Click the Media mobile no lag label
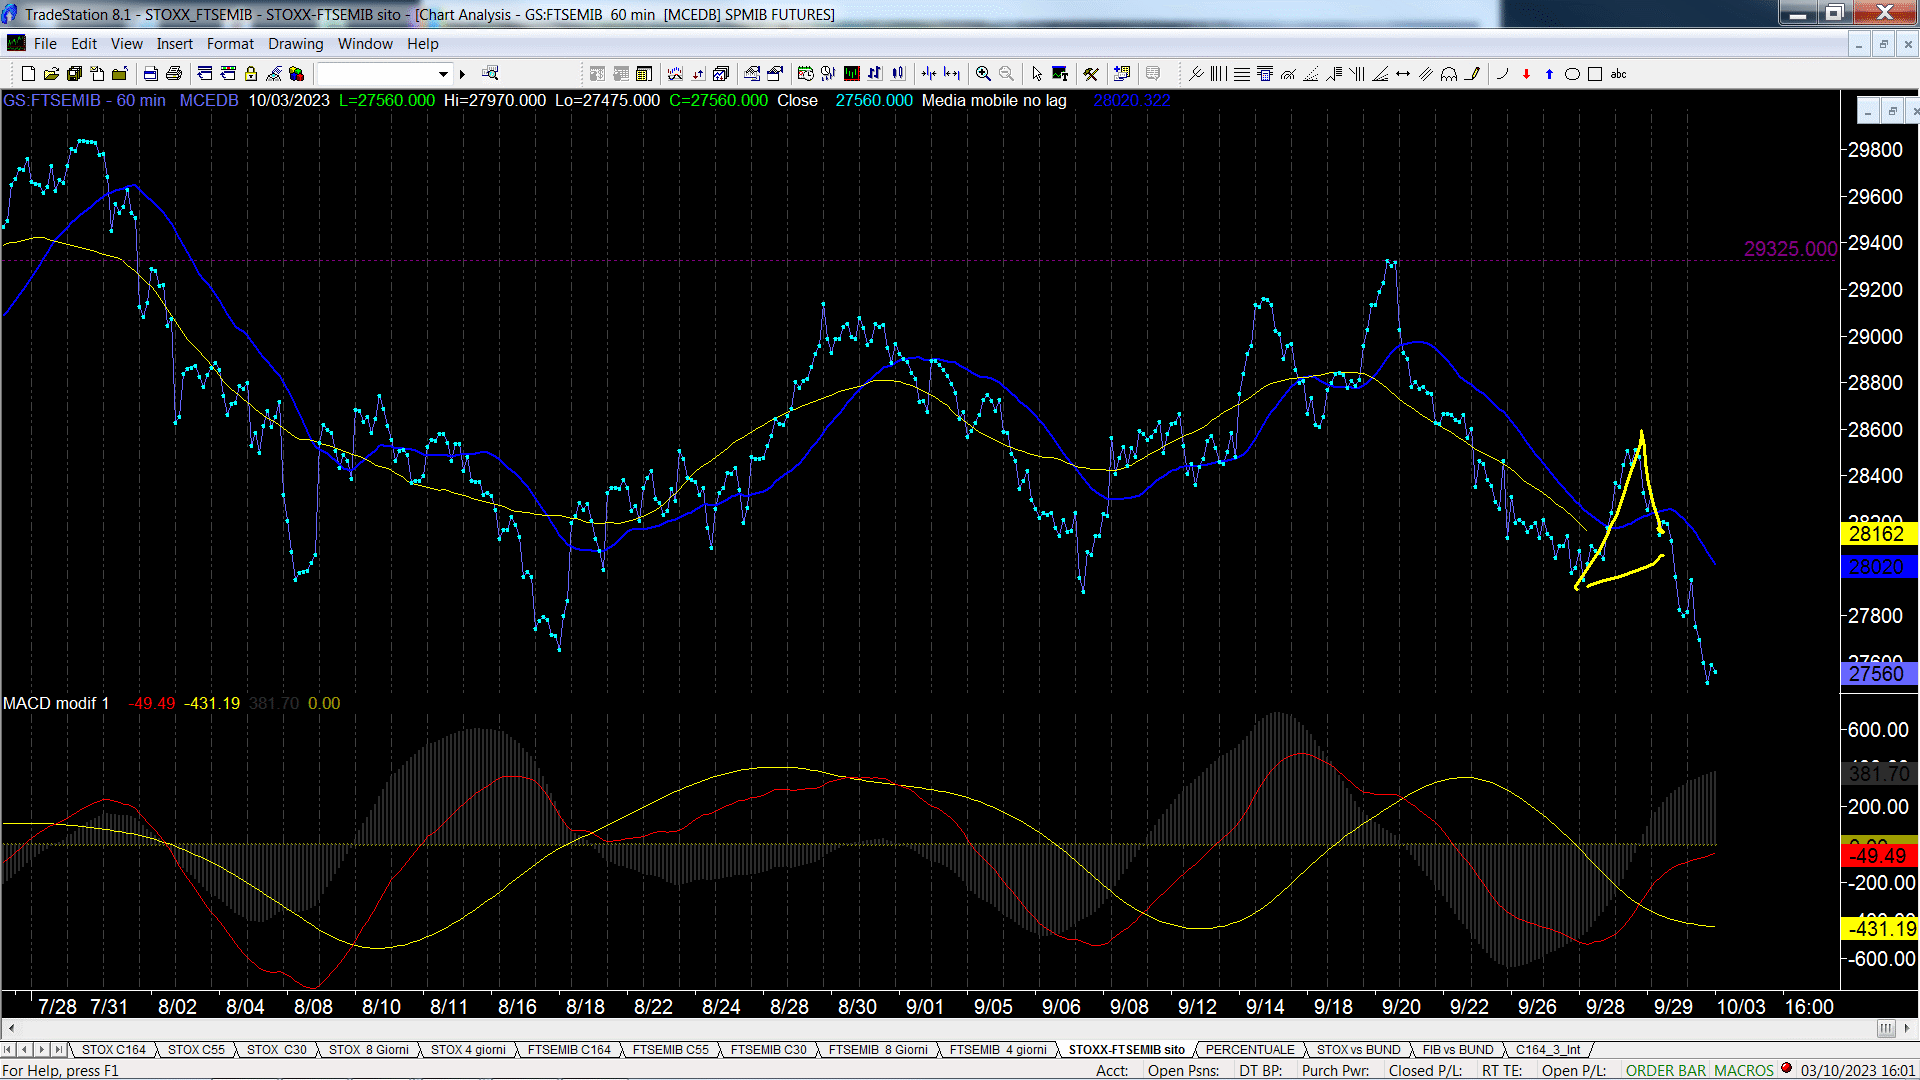Screen dimensions: 1920x1080 994,100
